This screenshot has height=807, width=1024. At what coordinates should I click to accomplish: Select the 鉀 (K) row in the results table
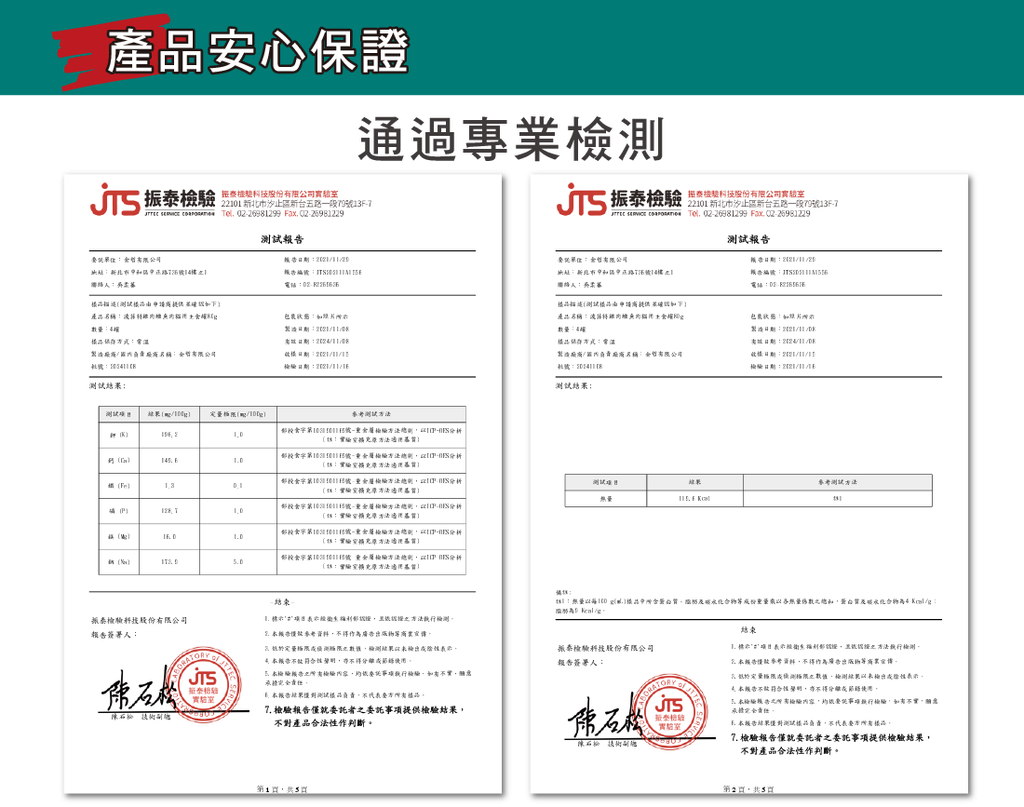coord(280,437)
